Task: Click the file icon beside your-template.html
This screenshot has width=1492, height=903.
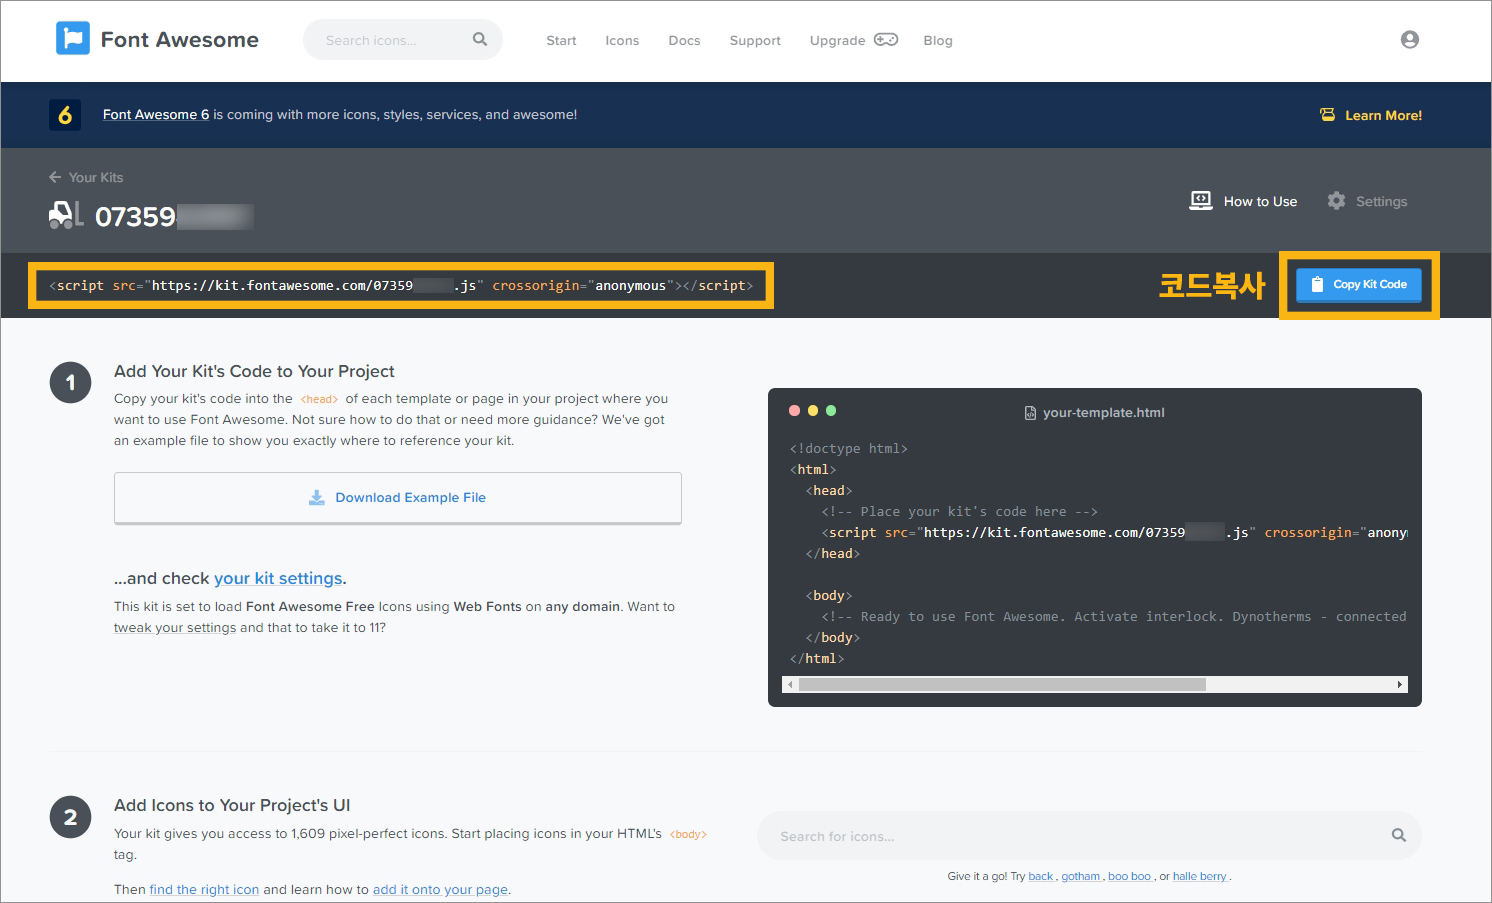Action: tap(1030, 413)
